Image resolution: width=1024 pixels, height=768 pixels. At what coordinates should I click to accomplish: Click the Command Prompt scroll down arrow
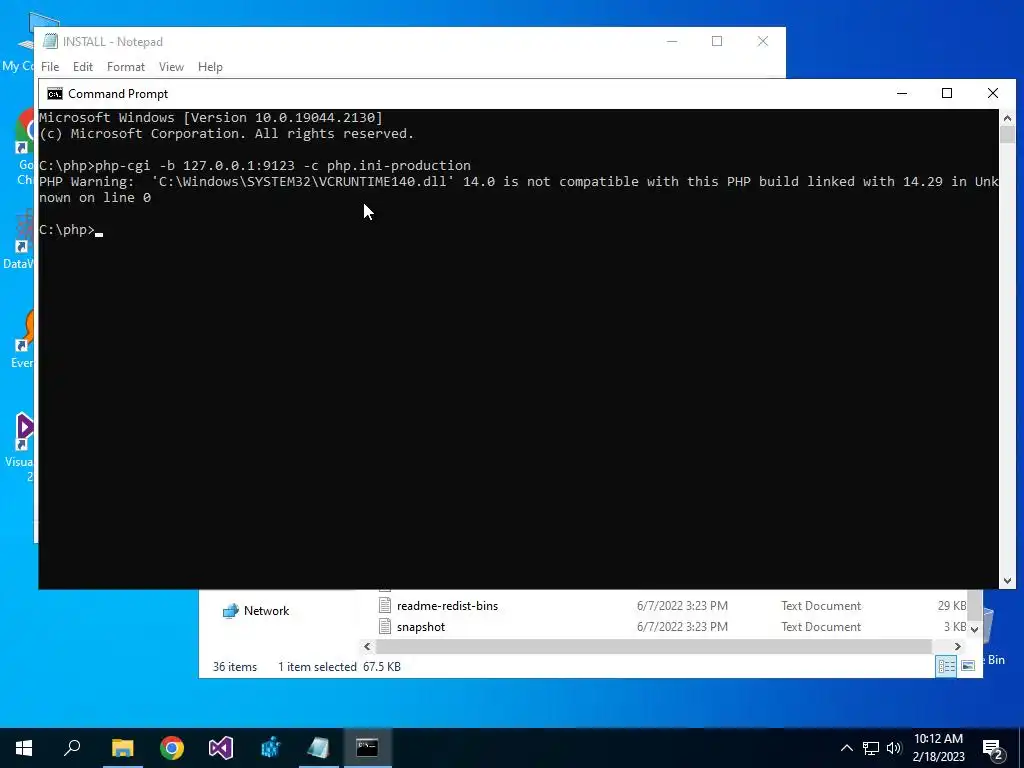[x=1007, y=581]
